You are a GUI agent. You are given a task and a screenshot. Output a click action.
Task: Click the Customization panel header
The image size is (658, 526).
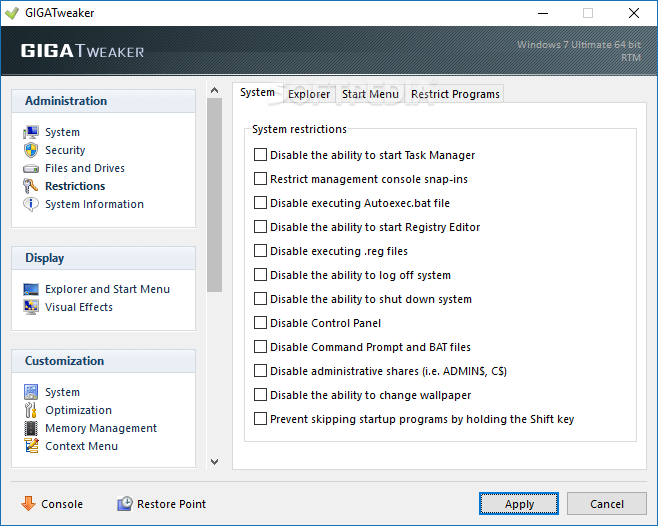click(x=103, y=361)
